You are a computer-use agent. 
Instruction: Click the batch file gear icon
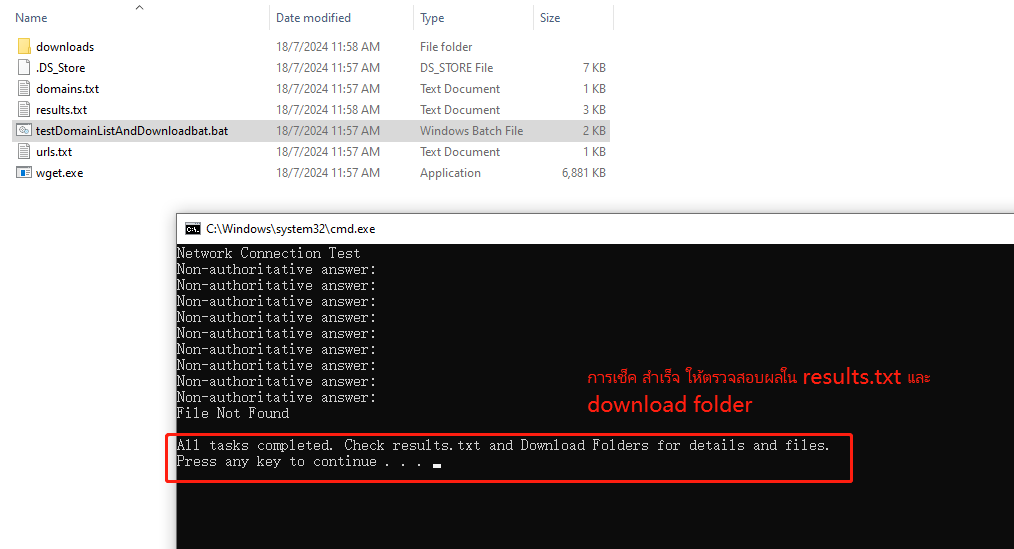[24, 131]
